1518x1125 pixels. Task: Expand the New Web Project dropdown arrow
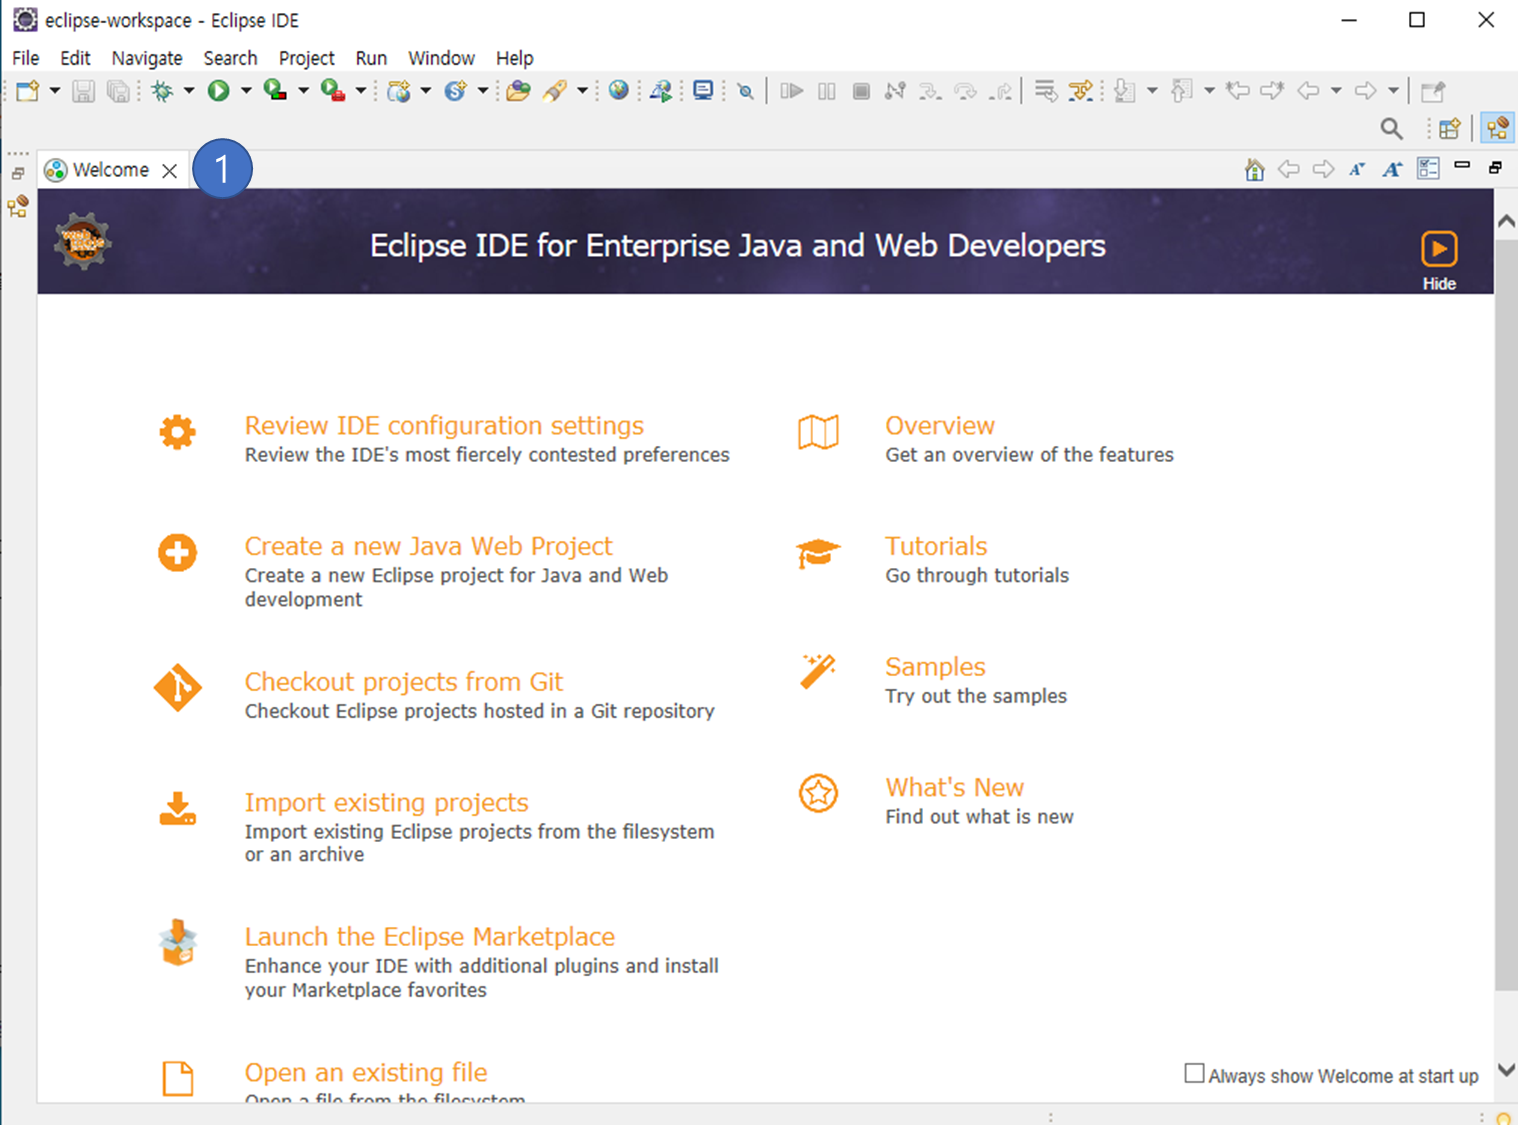tap(426, 91)
